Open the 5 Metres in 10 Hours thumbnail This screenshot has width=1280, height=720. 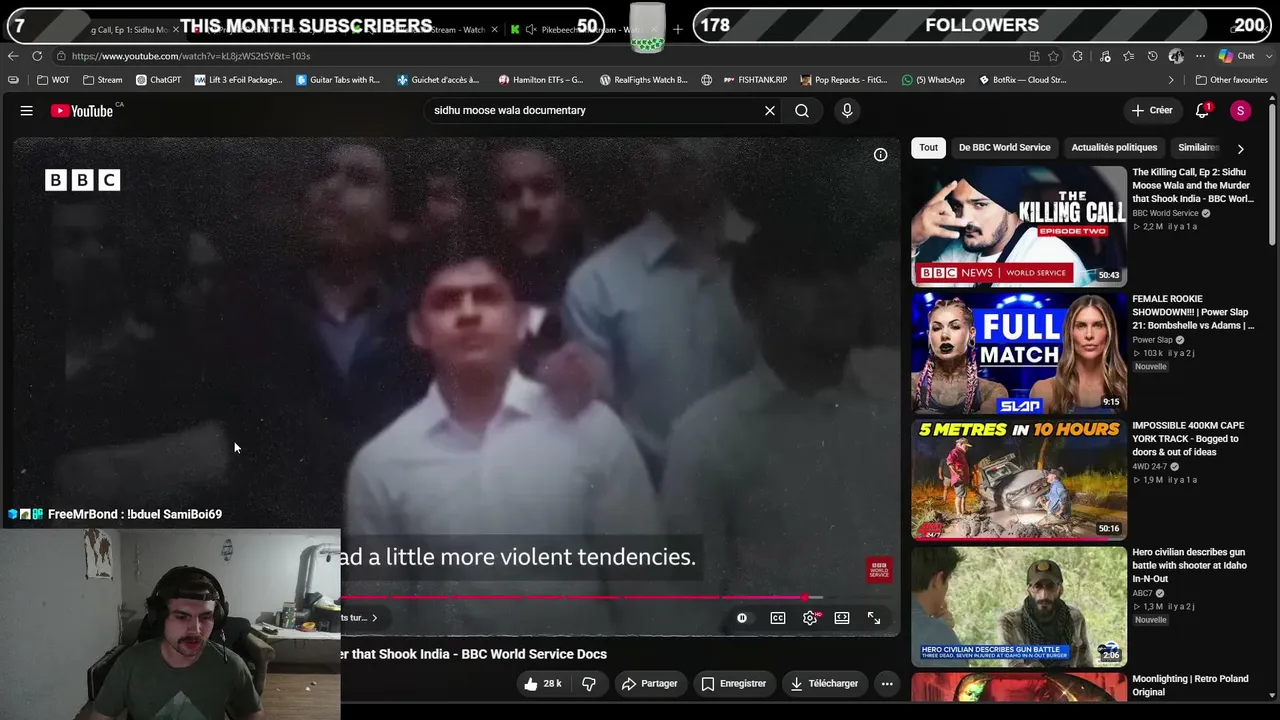point(1019,480)
